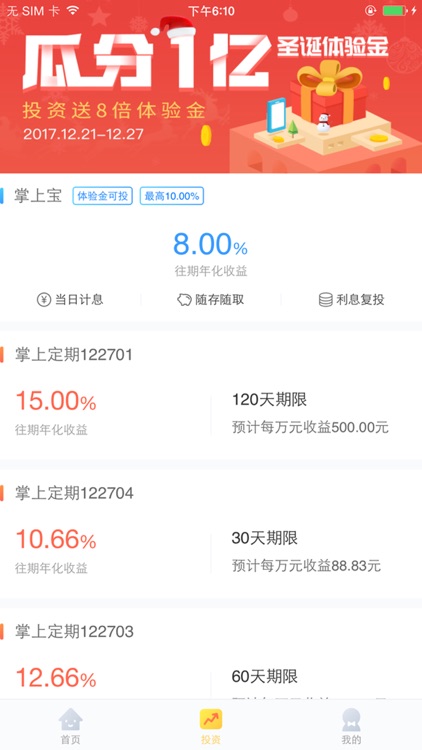422x750 pixels.
Task: Tap the 圣诞体验金 banner heading
Action: tap(333, 49)
